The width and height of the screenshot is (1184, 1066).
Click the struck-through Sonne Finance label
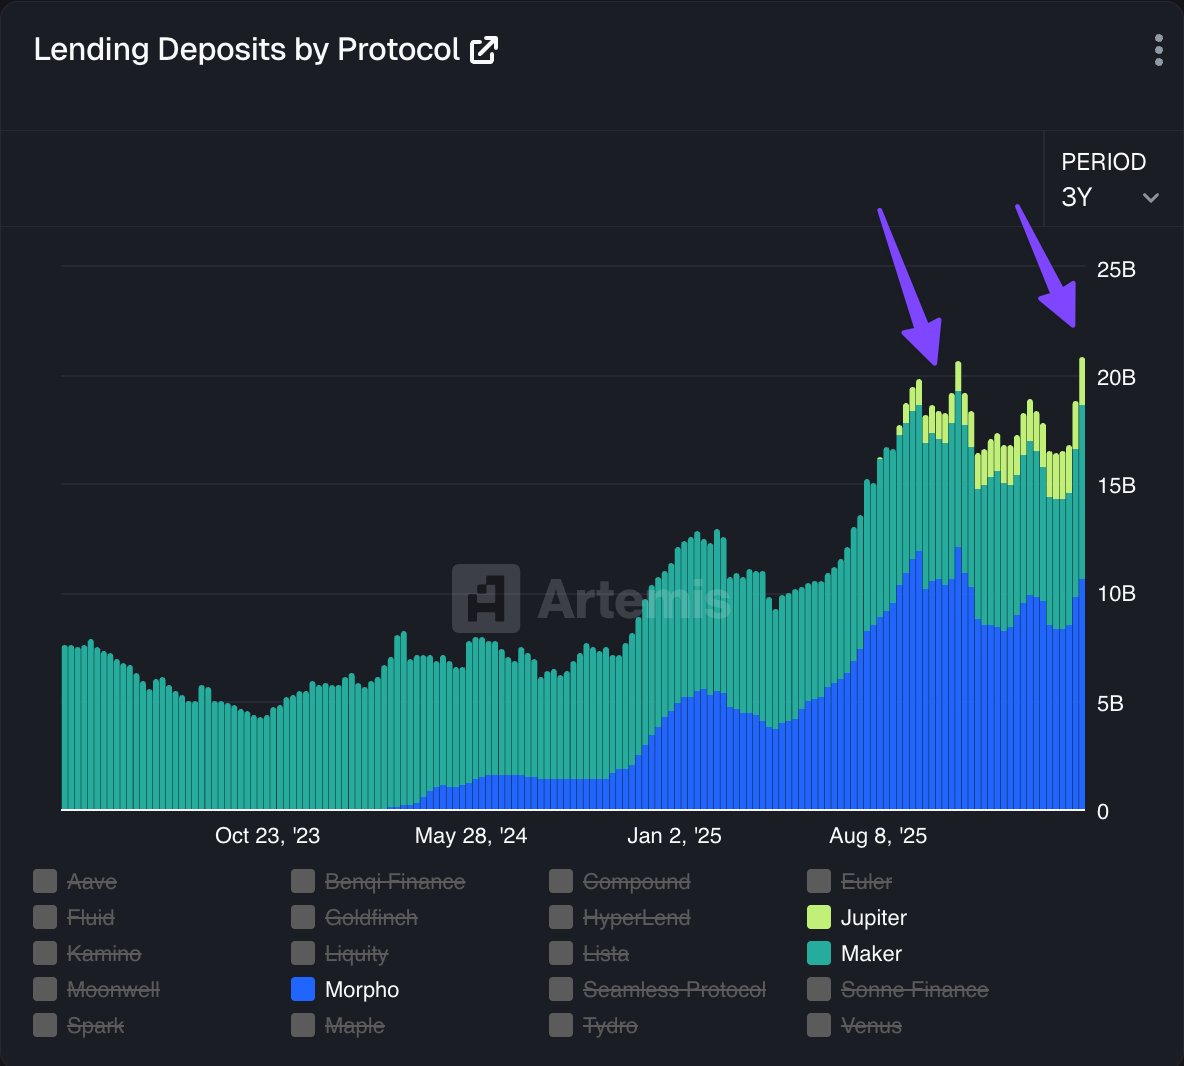tap(914, 989)
